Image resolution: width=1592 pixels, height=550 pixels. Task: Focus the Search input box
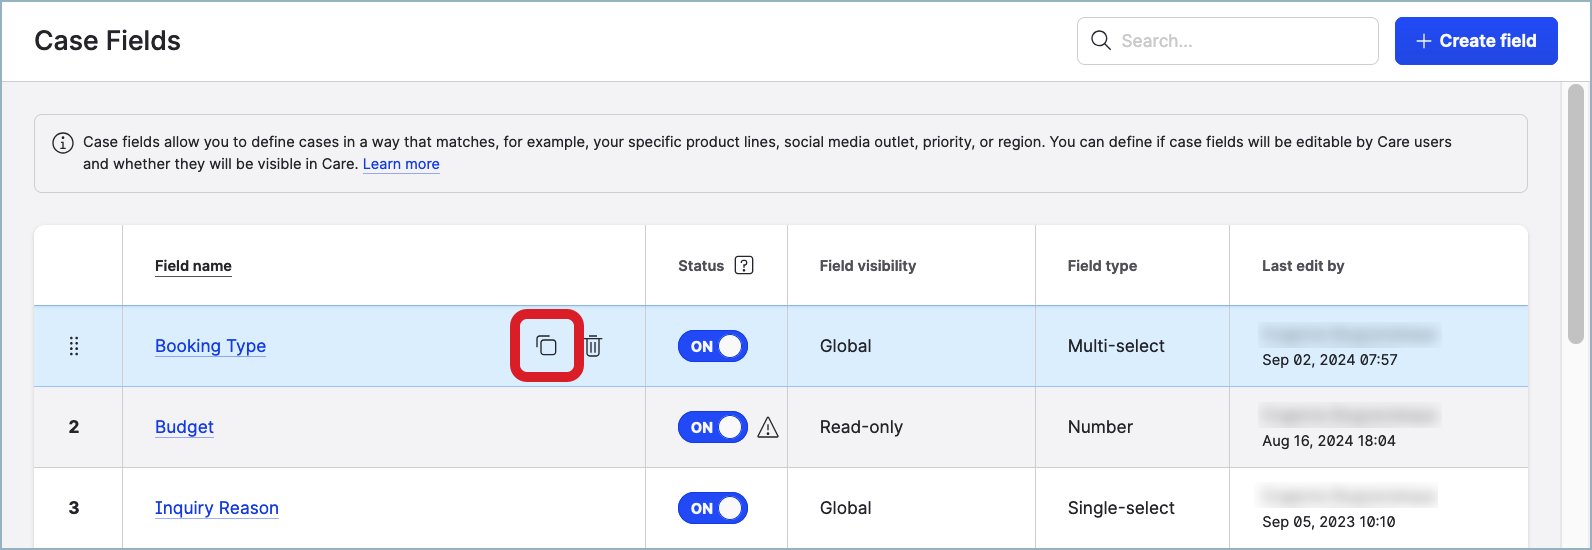[1240, 41]
